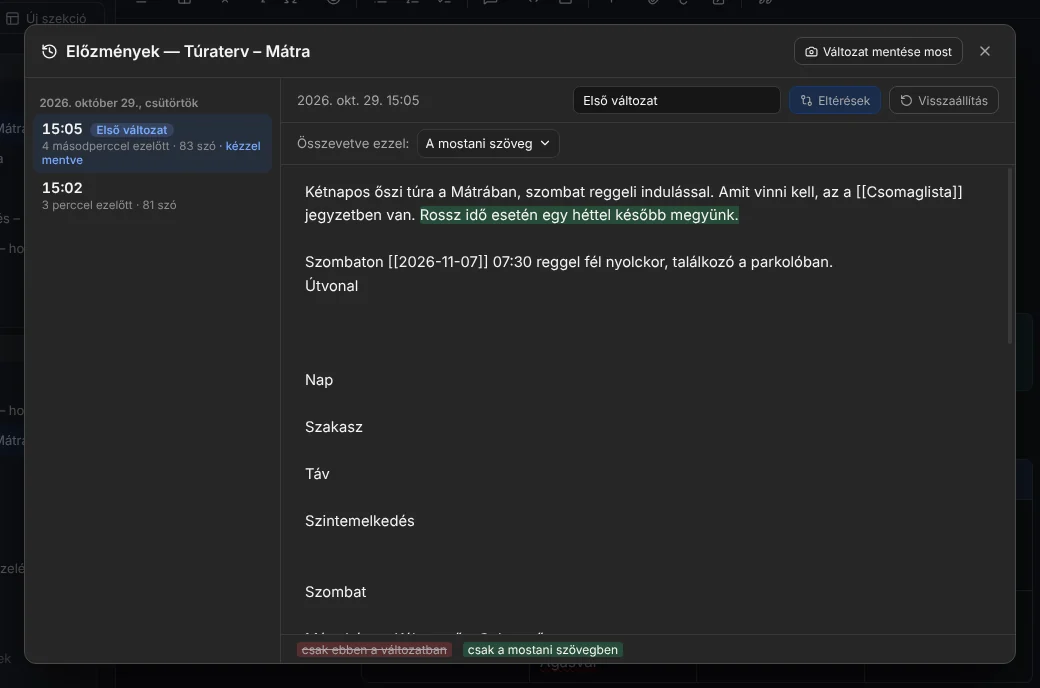Image resolution: width=1040 pixels, height=688 pixels.
Task: Click the date header 2026. október 29., csütörtök
Action: click(x=119, y=103)
